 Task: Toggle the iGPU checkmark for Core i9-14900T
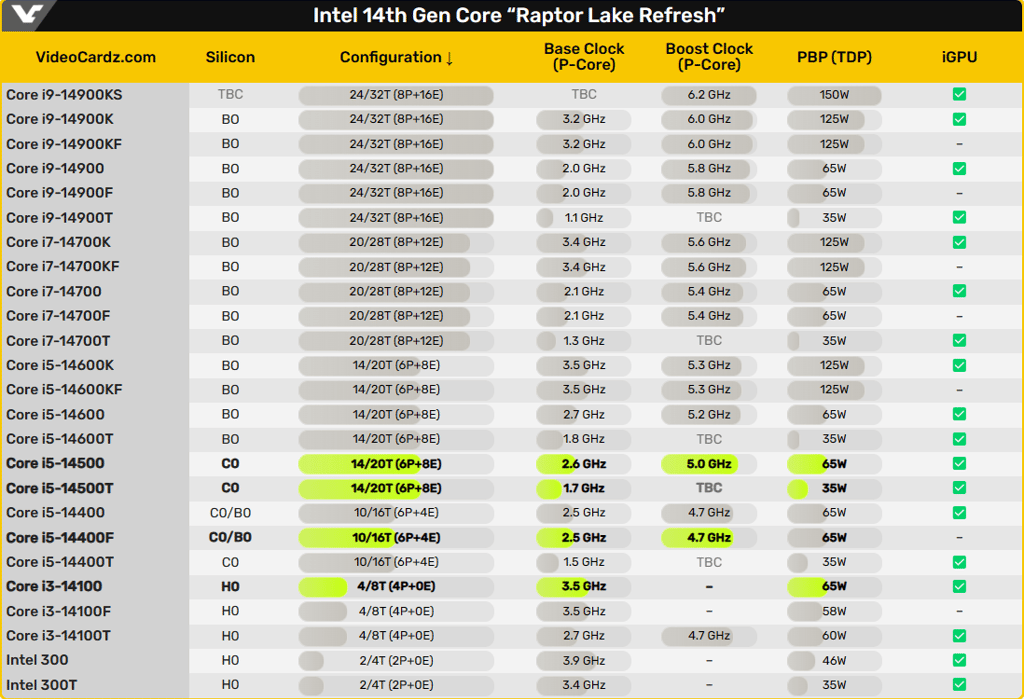click(x=959, y=217)
